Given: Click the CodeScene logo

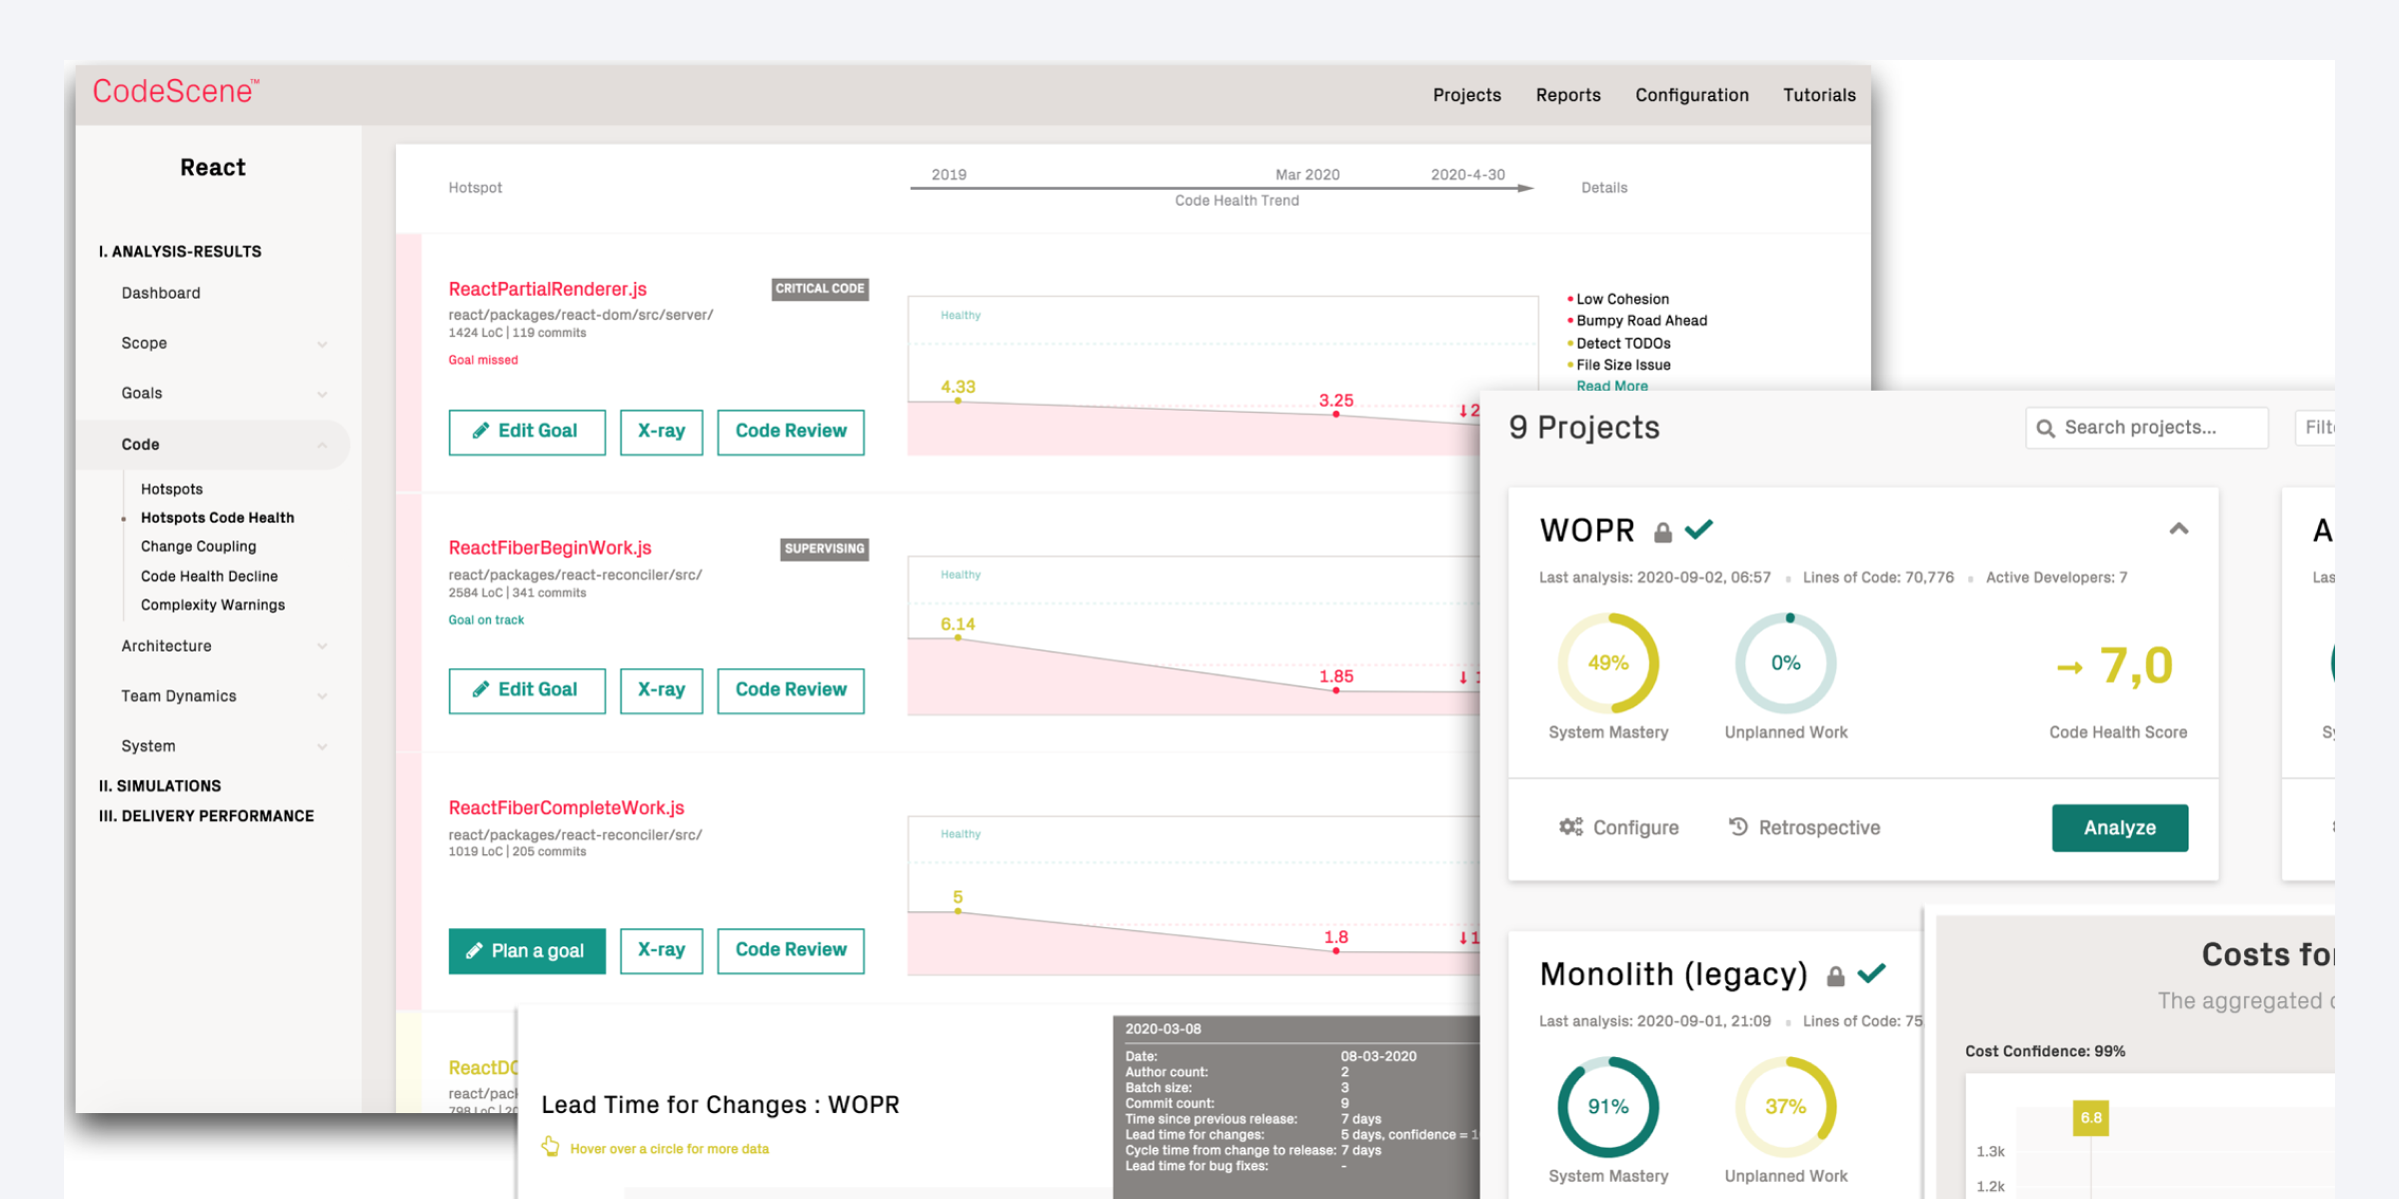Looking at the screenshot, I should pos(176,92).
